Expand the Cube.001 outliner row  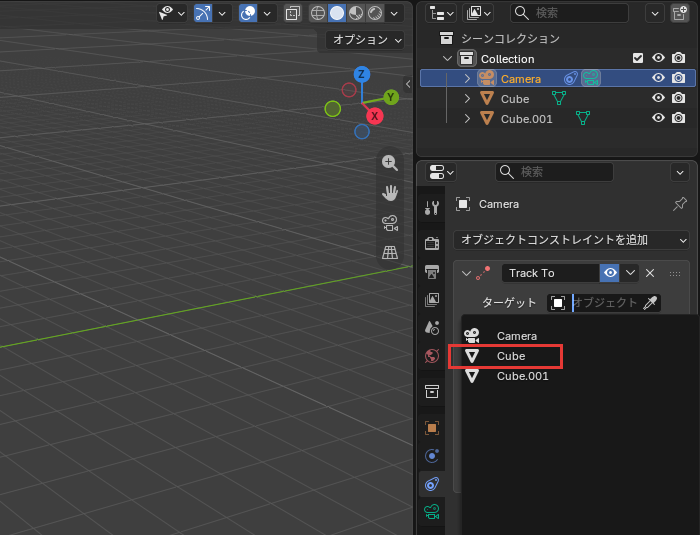[x=467, y=118]
